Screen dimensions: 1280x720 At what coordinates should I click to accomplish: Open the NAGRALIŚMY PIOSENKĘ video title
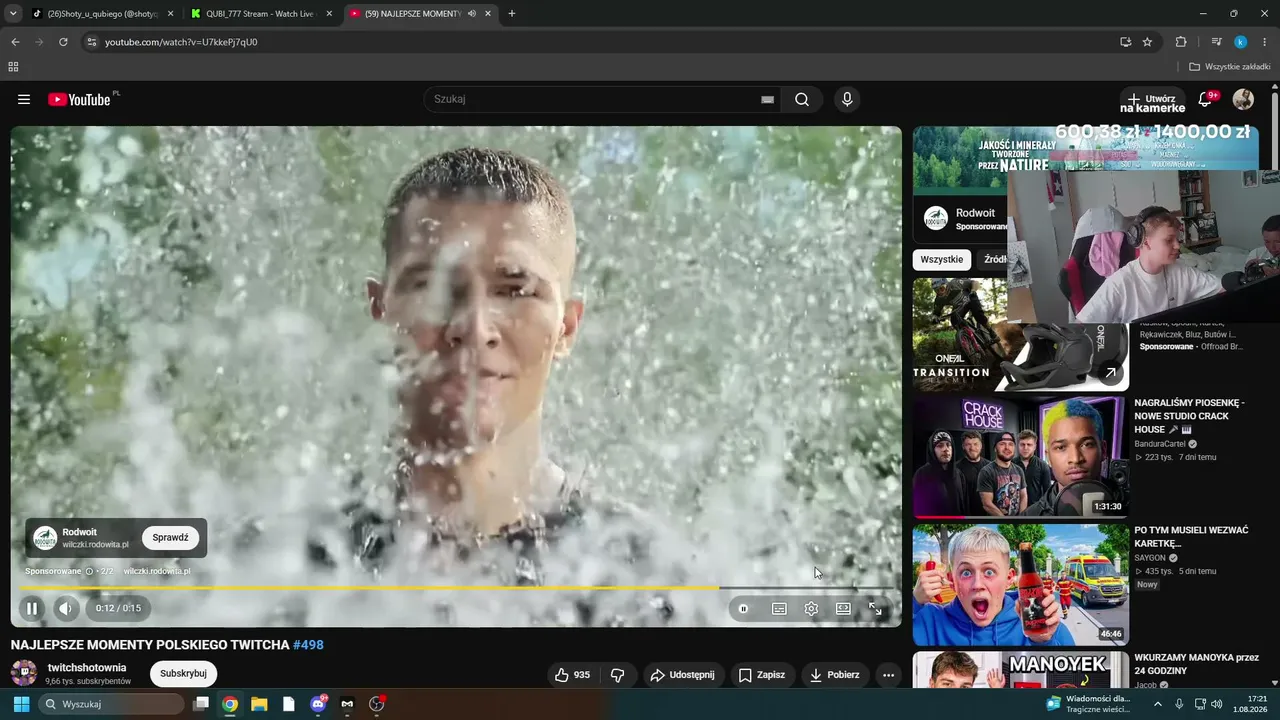1189,416
